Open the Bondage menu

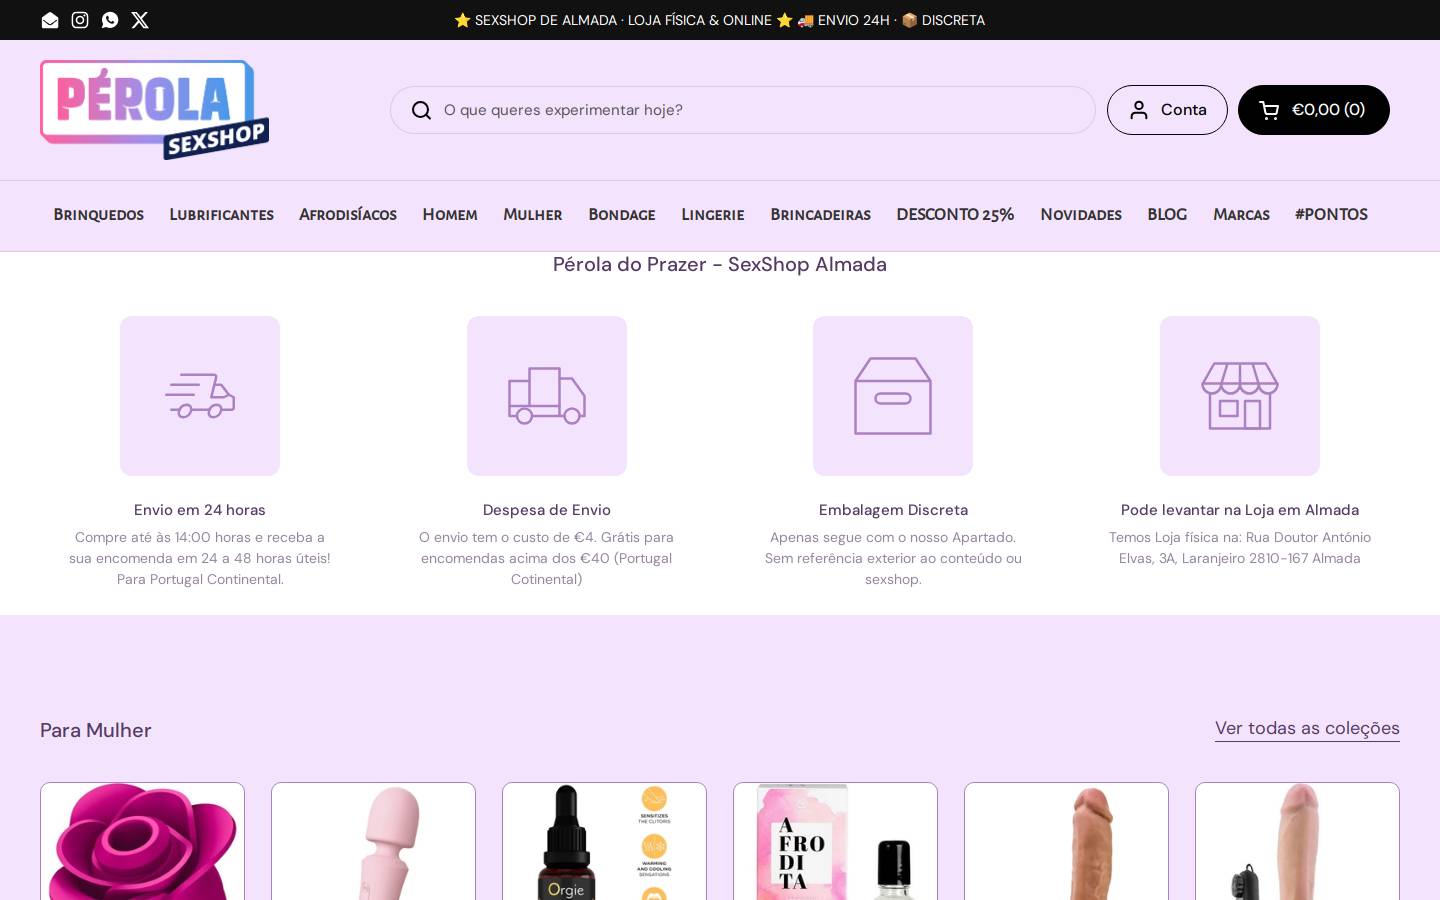click(x=622, y=215)
